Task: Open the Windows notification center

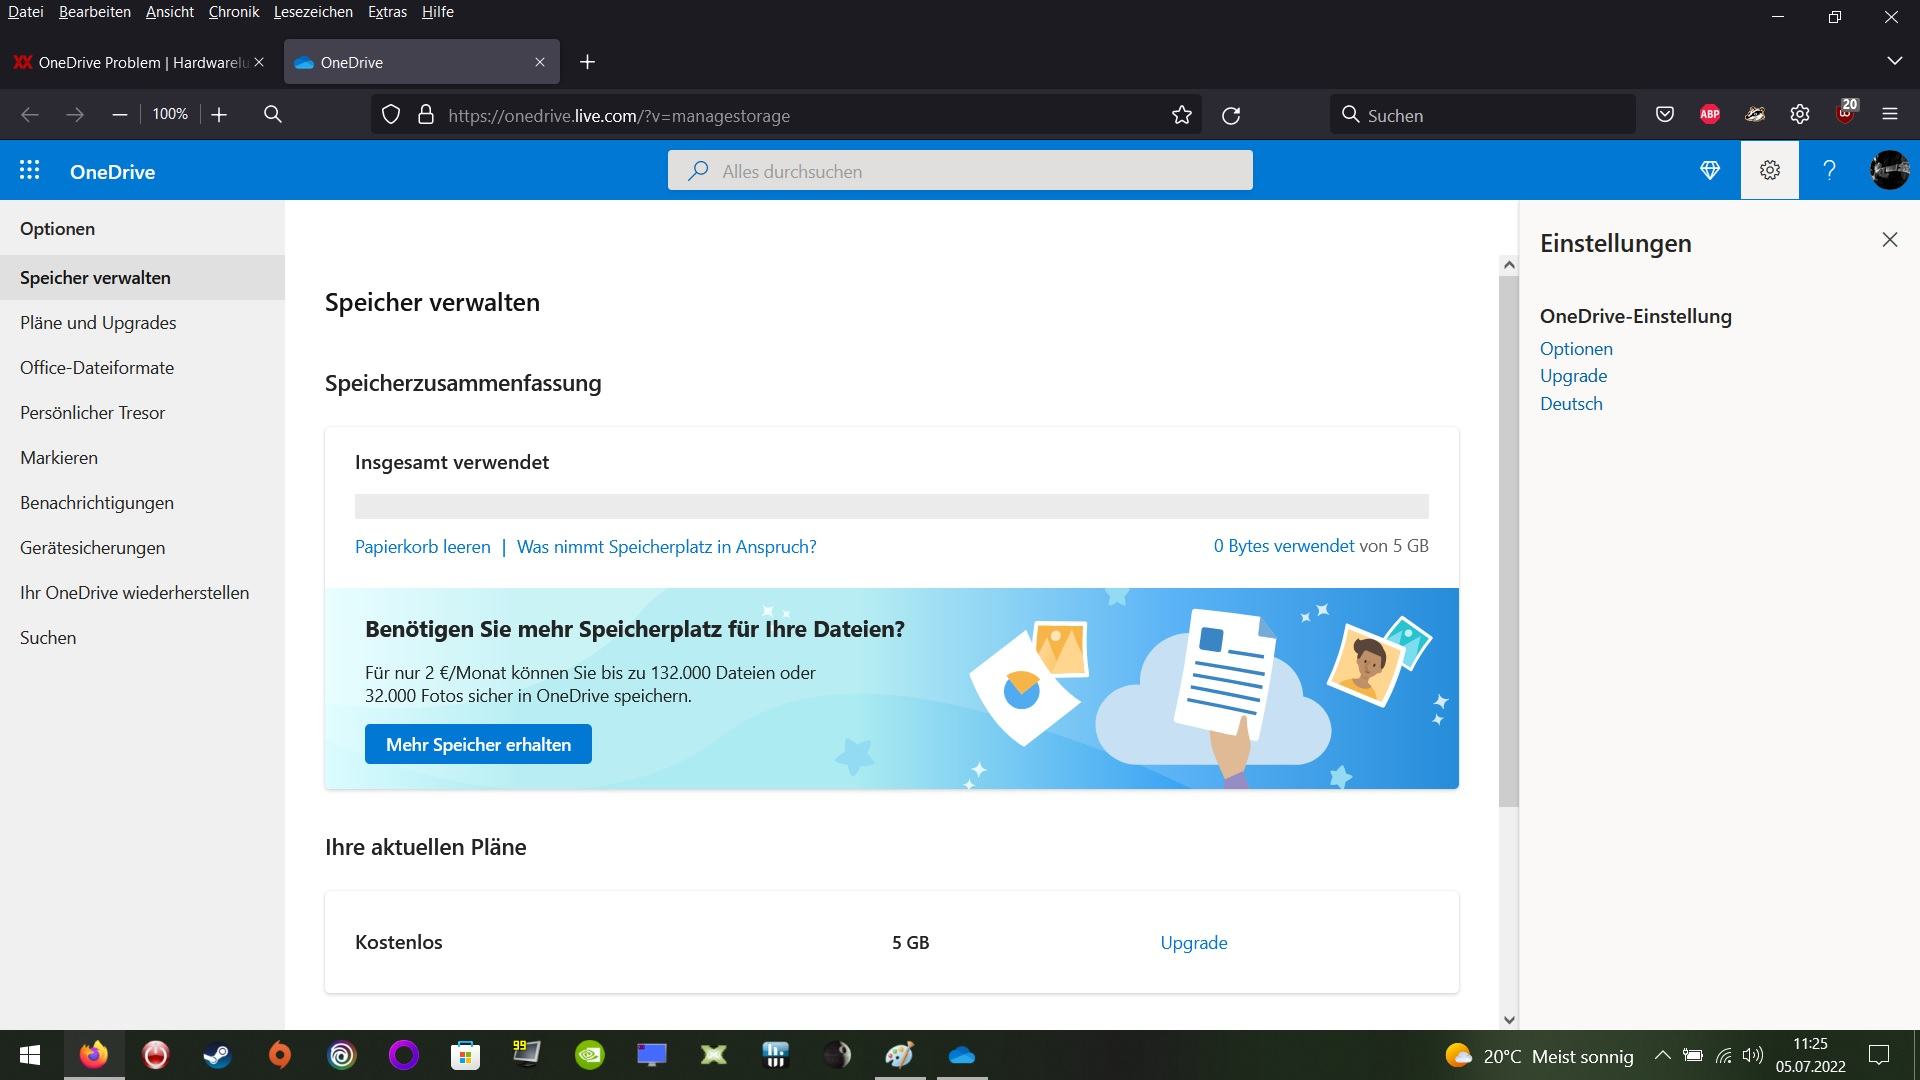Action: click(x=1879, y=1055)
